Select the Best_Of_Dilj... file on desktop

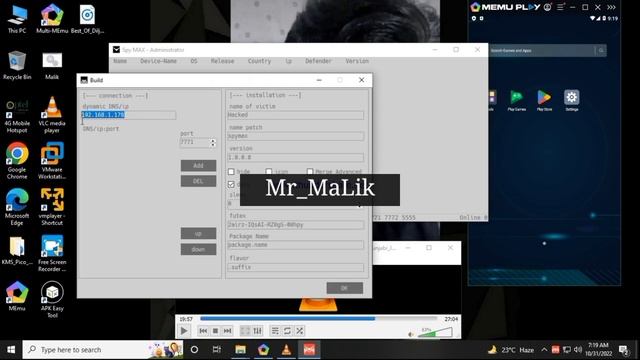[87, 19]
